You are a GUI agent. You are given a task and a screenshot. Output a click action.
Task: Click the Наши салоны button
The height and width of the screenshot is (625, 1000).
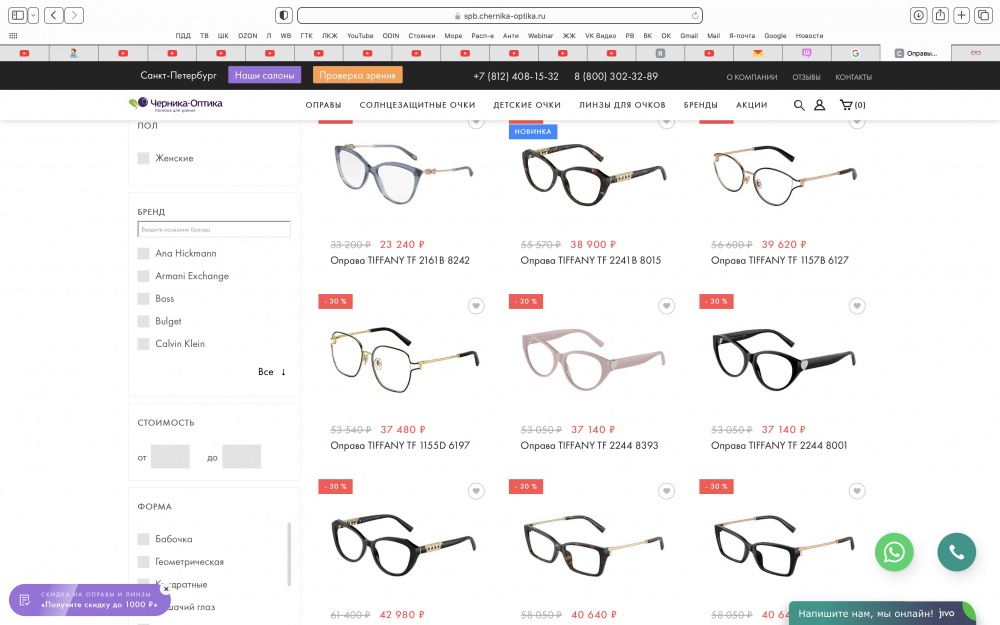click(265, 75)
